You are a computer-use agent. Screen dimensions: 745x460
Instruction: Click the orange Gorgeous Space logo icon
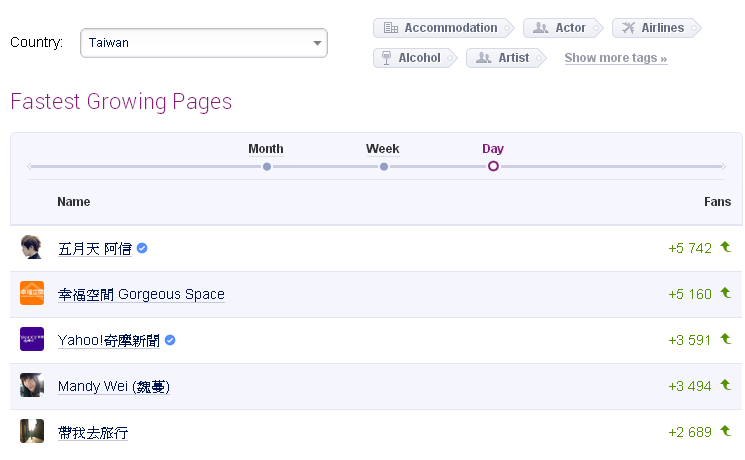pyautogui.click(x=32, y=294)
